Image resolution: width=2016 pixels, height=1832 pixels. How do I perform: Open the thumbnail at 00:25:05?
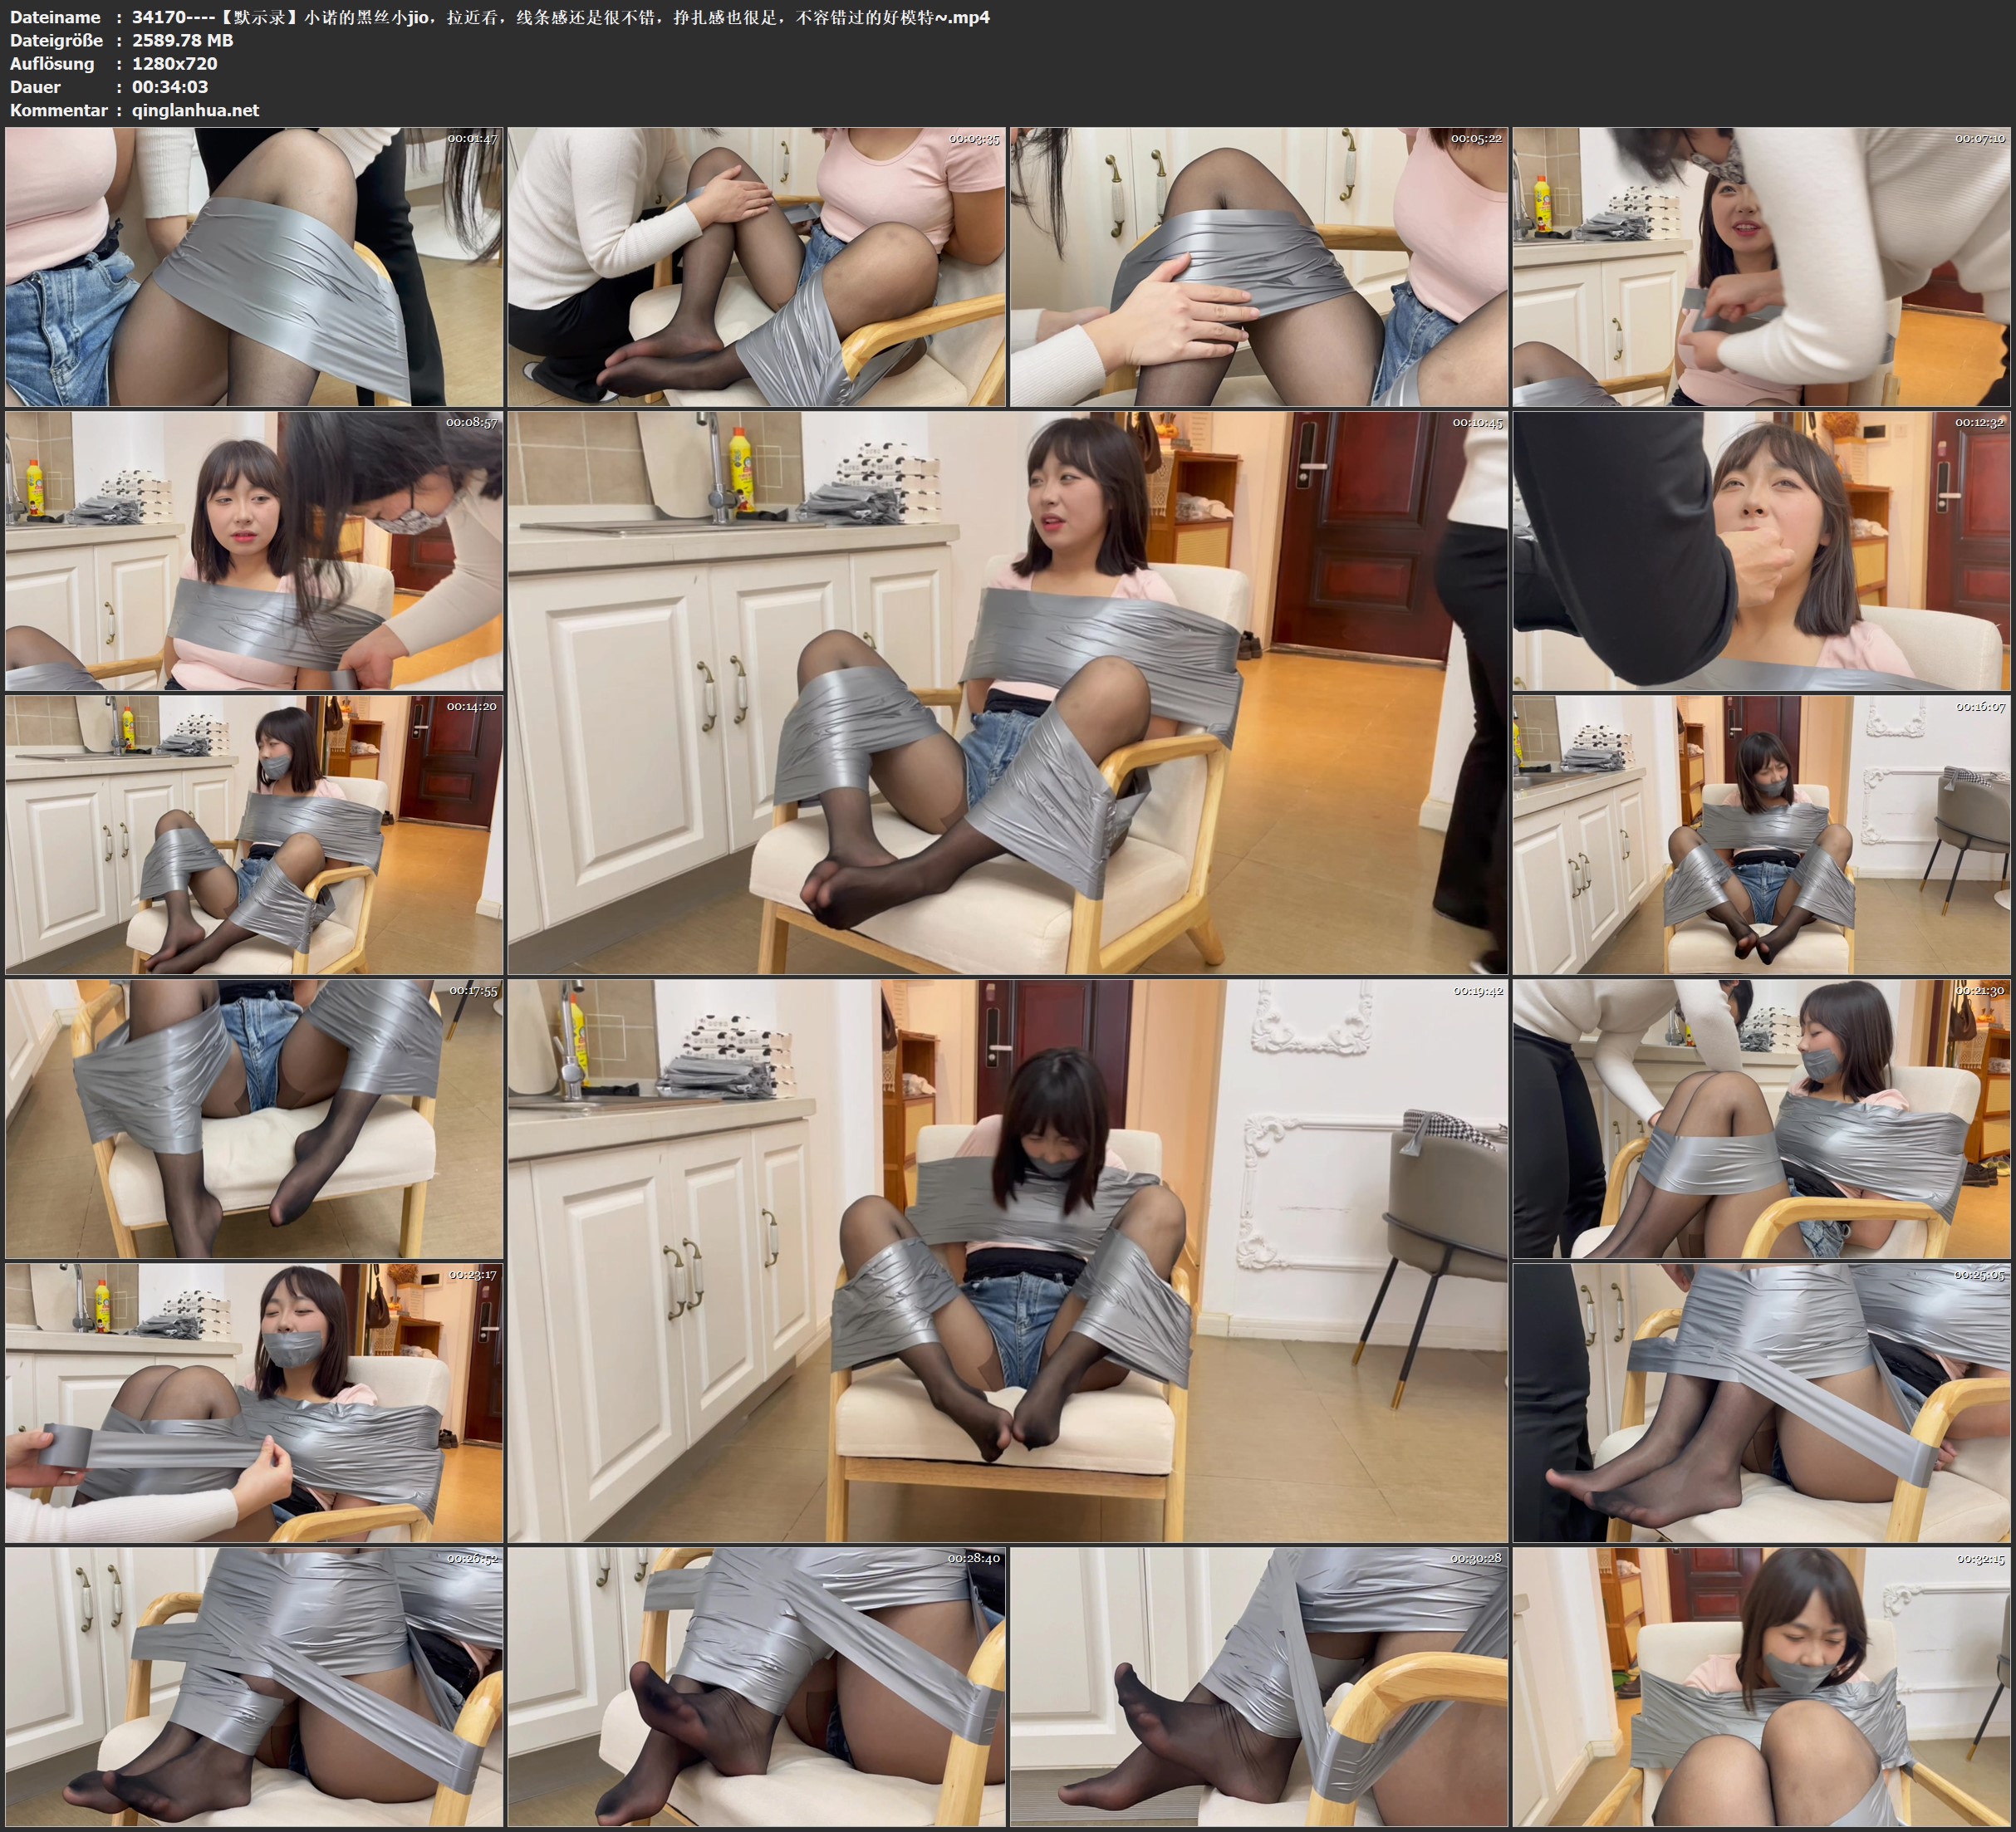click(x=1761, y=1402)
